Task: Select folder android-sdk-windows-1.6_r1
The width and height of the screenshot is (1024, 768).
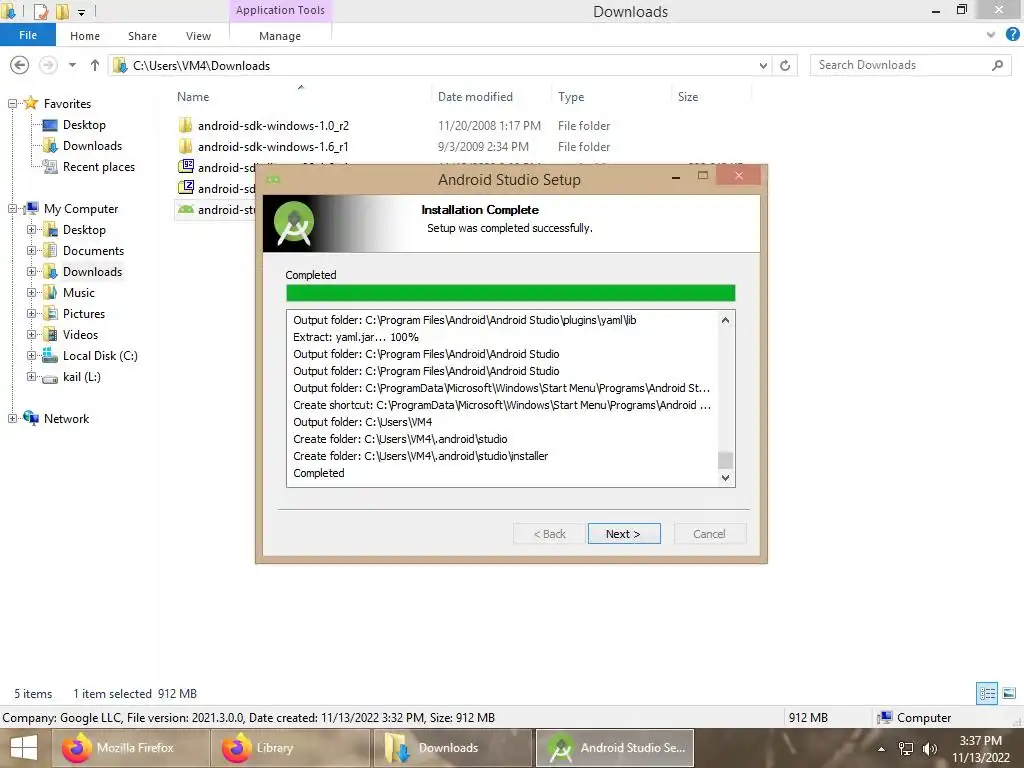Action: coord(273,146)
